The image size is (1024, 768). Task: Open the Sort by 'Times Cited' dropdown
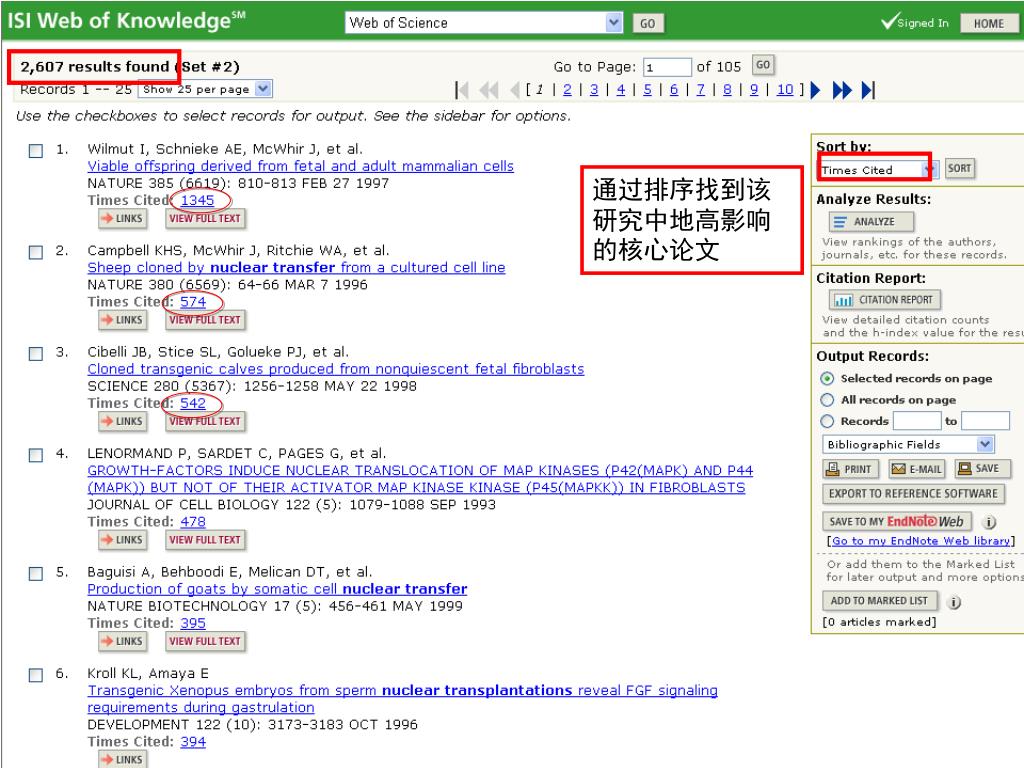[878, 170]
